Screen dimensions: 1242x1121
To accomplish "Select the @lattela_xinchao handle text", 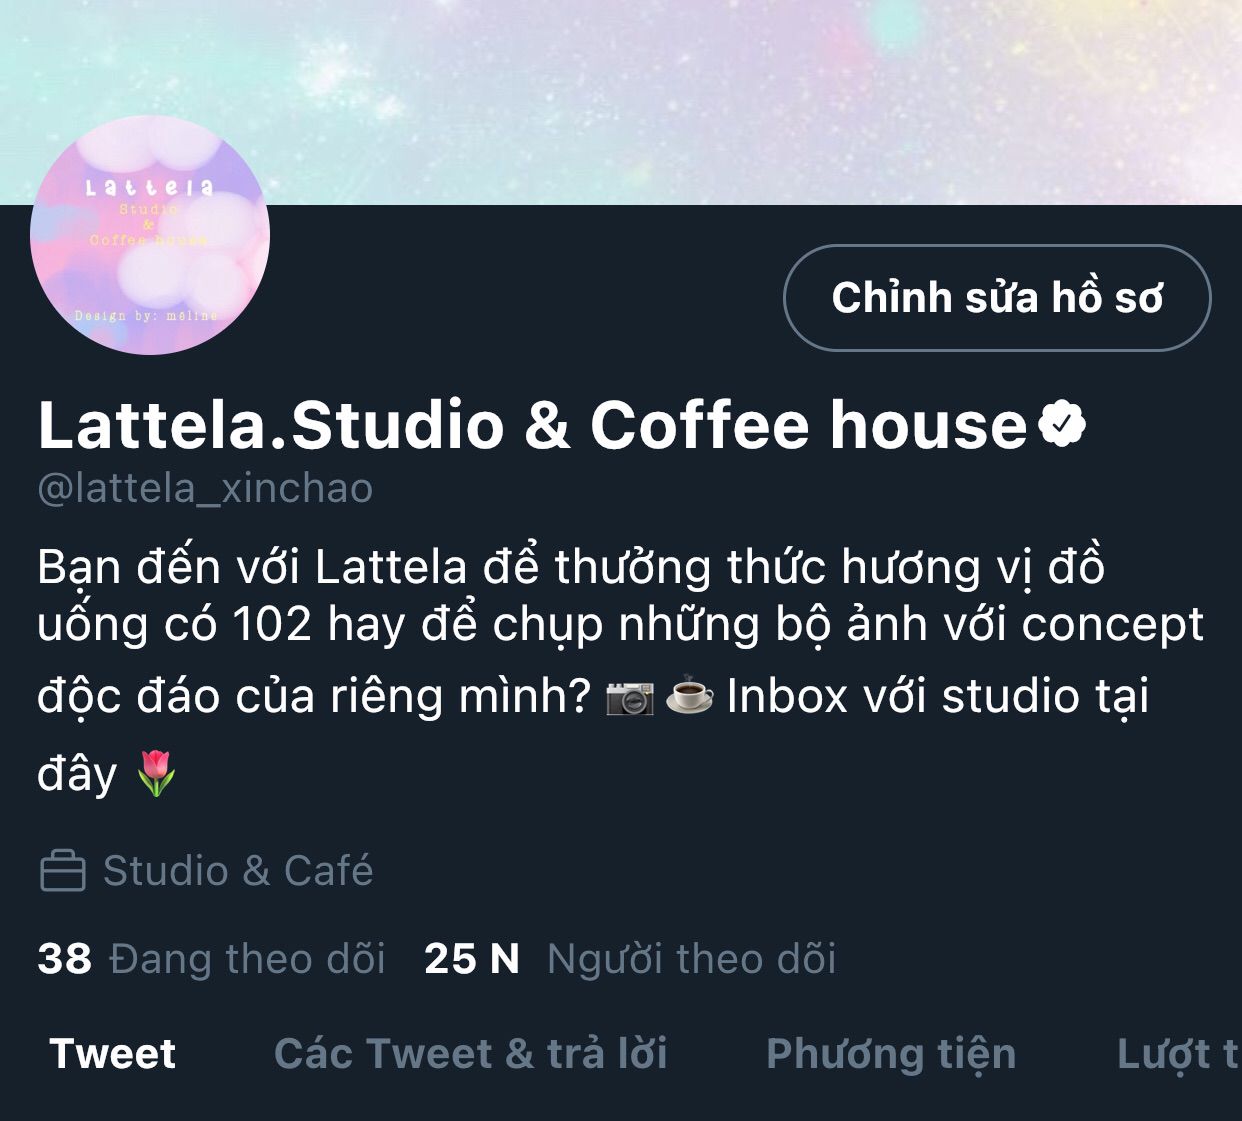I will [205, 488].
